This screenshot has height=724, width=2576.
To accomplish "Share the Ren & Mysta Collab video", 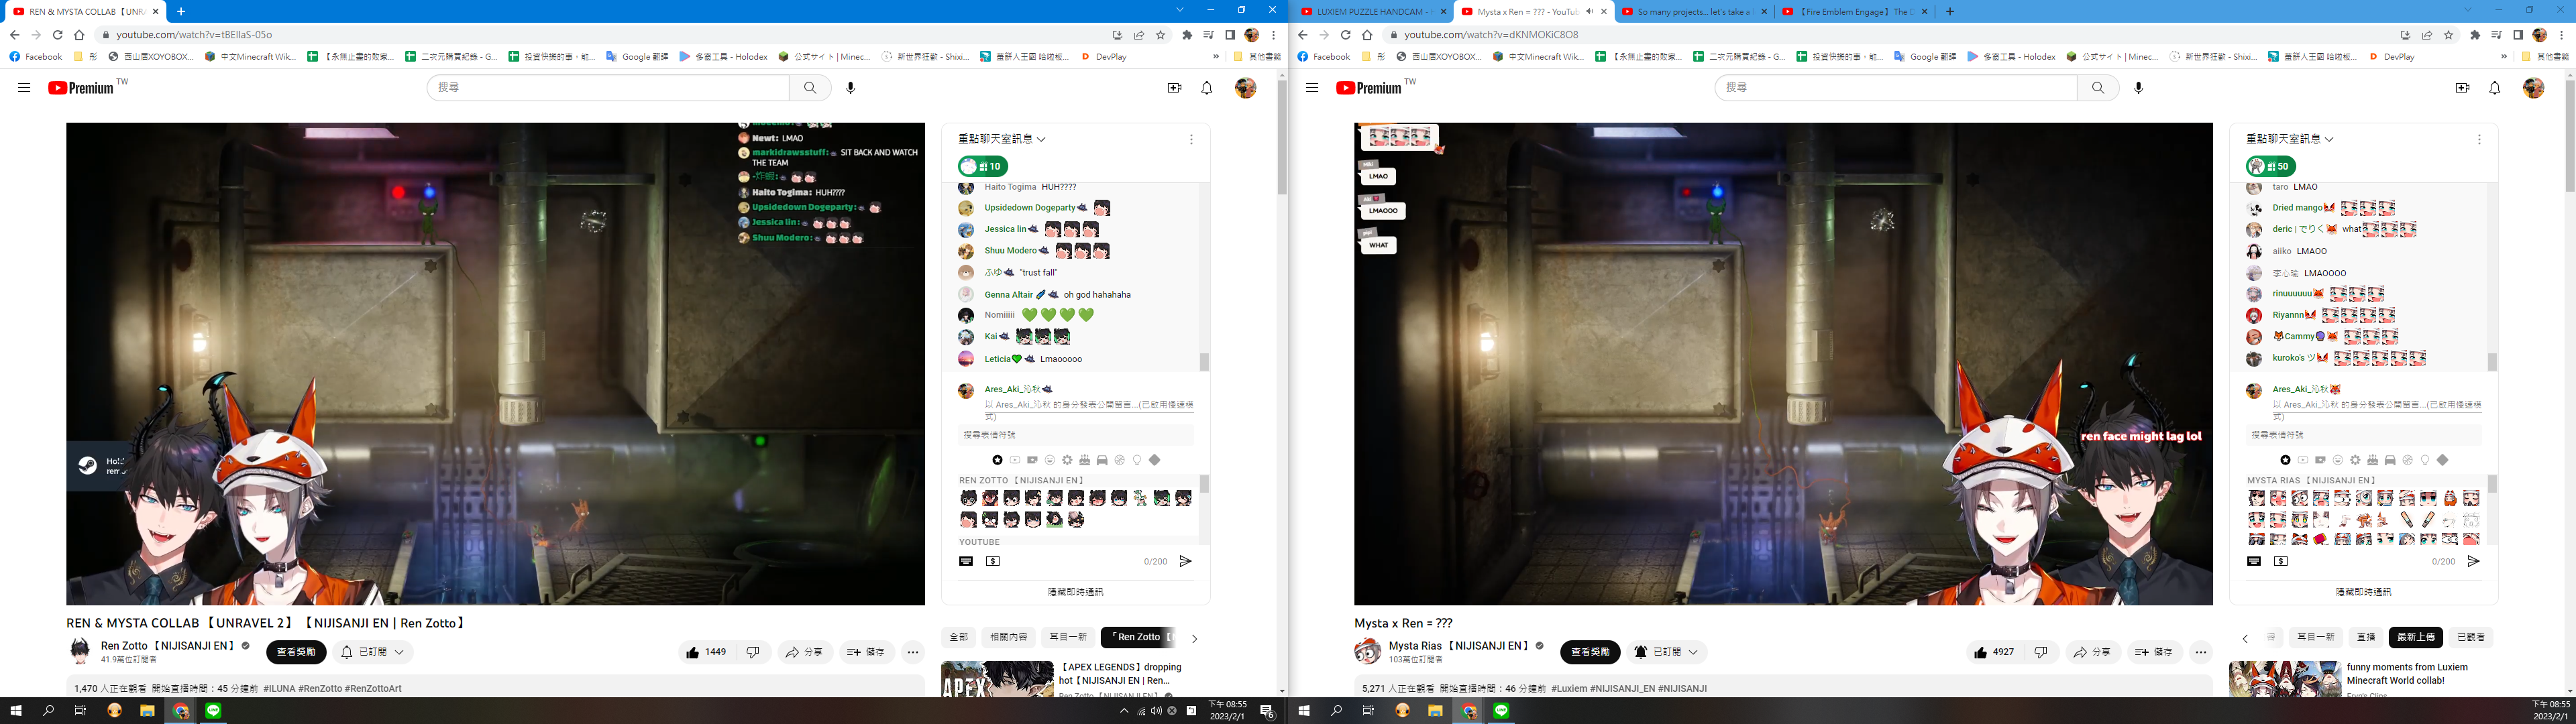I will 805,652.
